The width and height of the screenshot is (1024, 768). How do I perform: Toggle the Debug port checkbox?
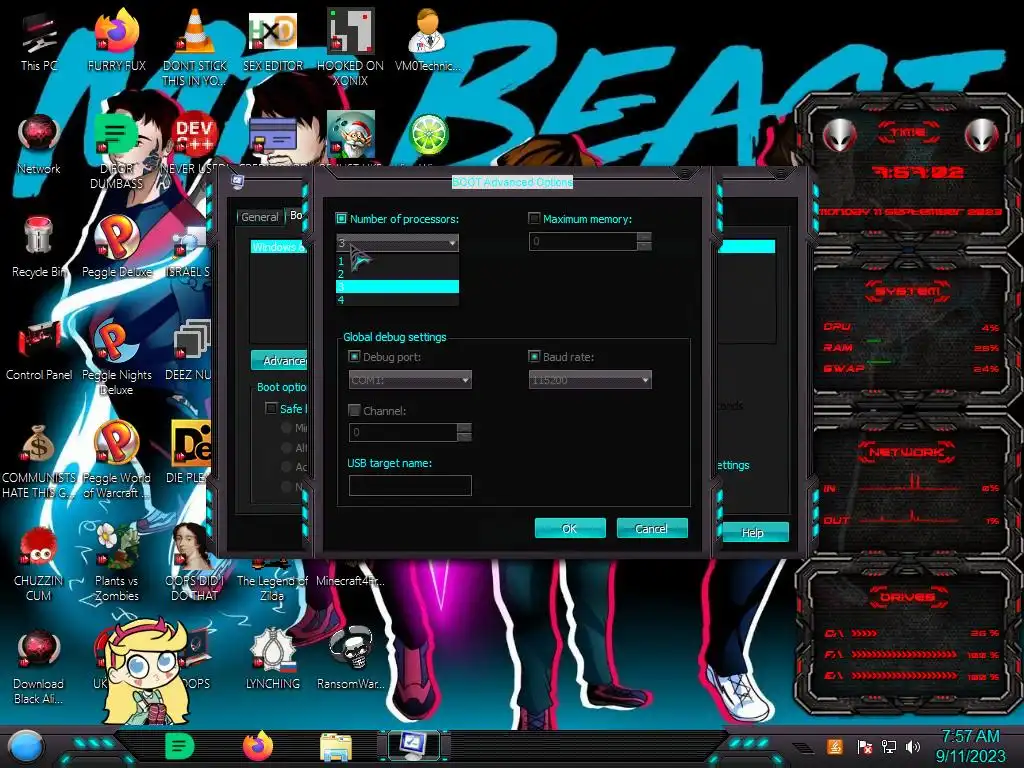coord(354,357)
